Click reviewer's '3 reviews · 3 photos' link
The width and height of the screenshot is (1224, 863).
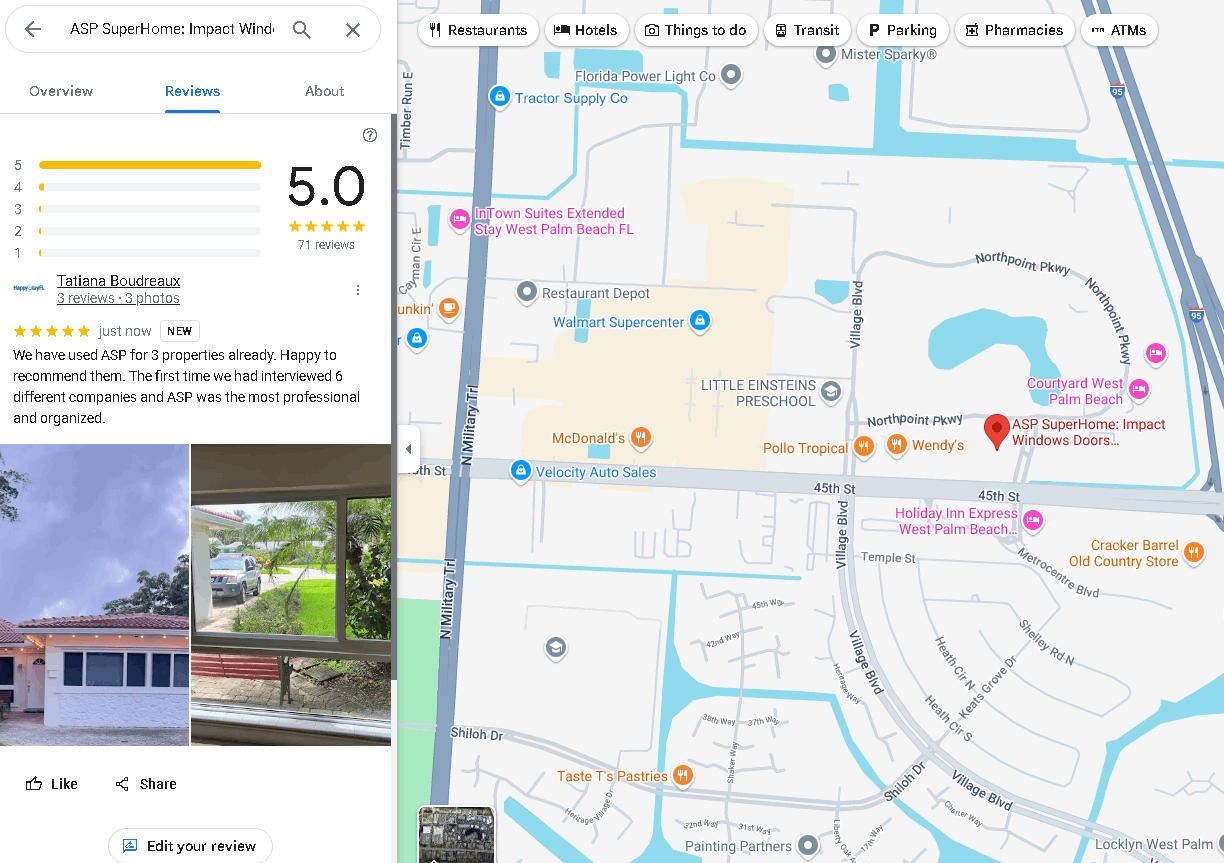point(118,298)
